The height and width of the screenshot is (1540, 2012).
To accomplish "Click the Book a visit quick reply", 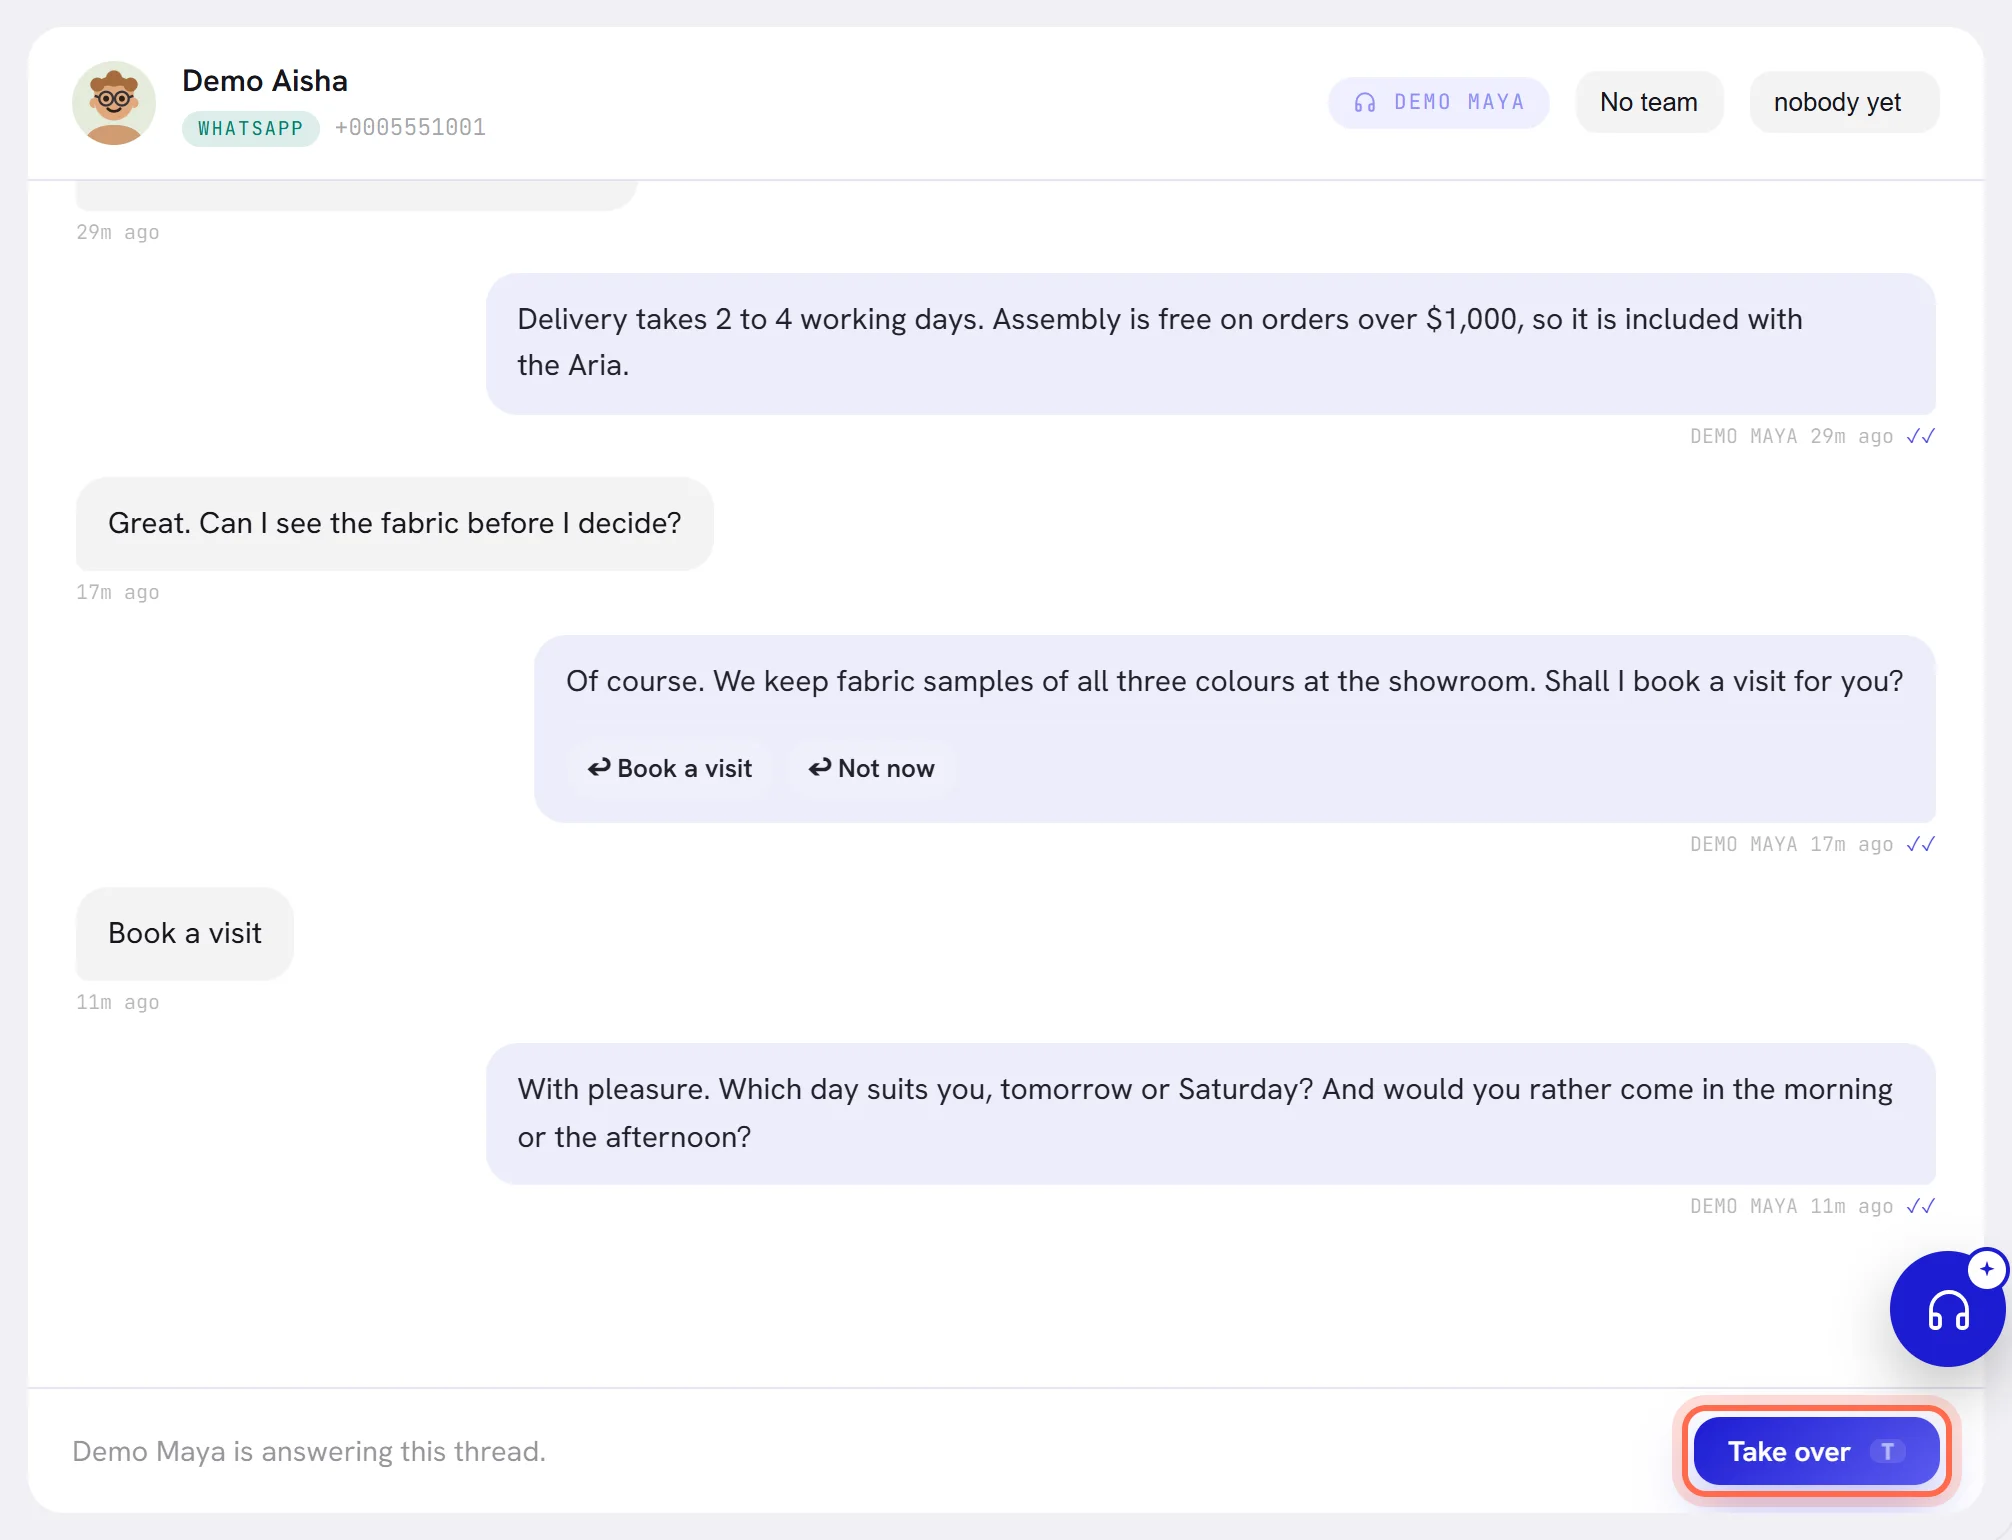I will 670,768.
